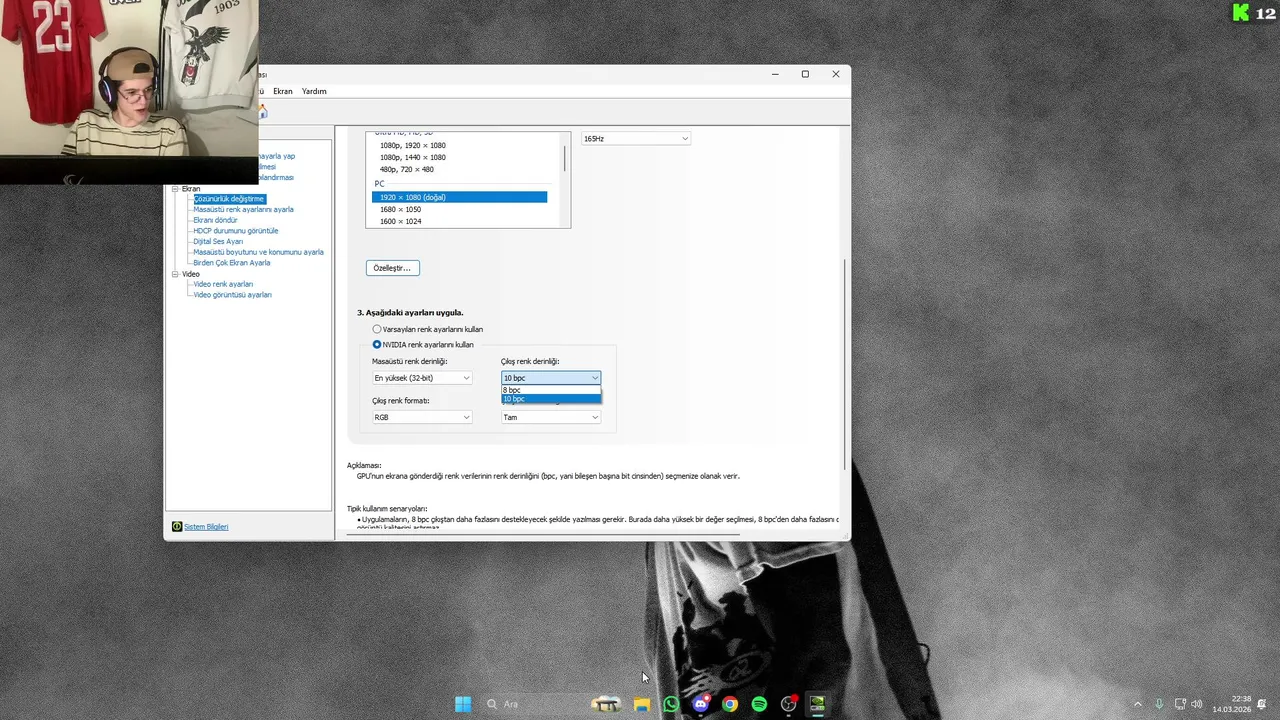1280x720 pixels.
Task: Close the NVIDIA Control Panel window
Action: [x=836, y=74]
